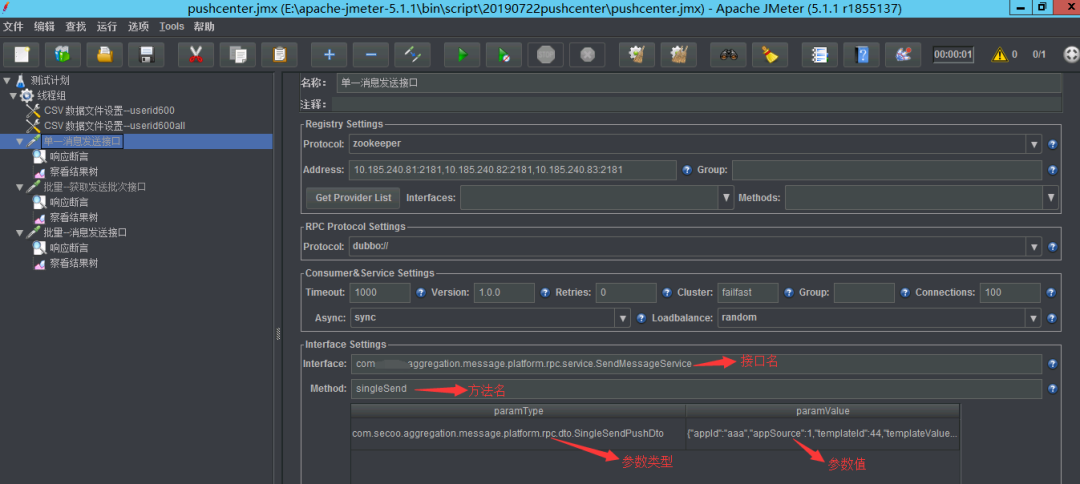Click the paramValue cell with appId JSON
Viewport: 1080px width, 484px height.
[822, 434]
